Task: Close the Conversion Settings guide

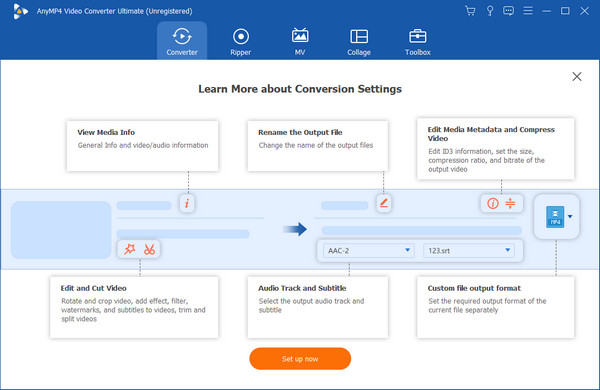Action: 577,77
